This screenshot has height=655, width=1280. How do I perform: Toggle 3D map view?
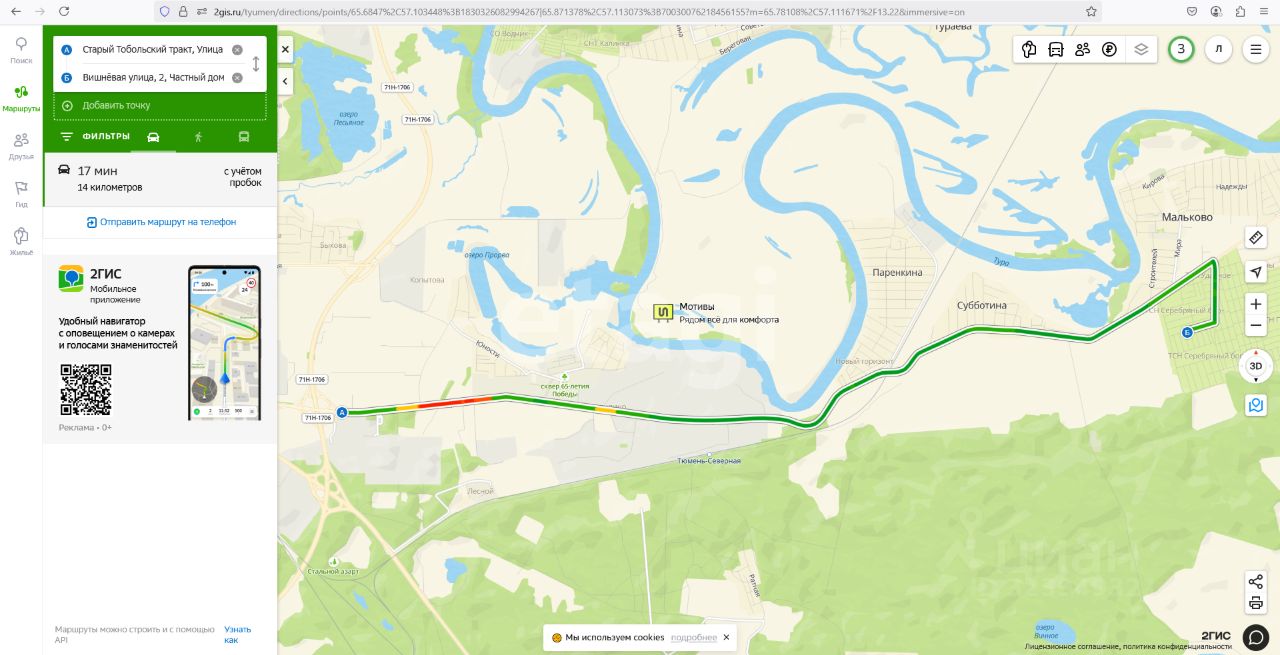tap(1256, 366)
